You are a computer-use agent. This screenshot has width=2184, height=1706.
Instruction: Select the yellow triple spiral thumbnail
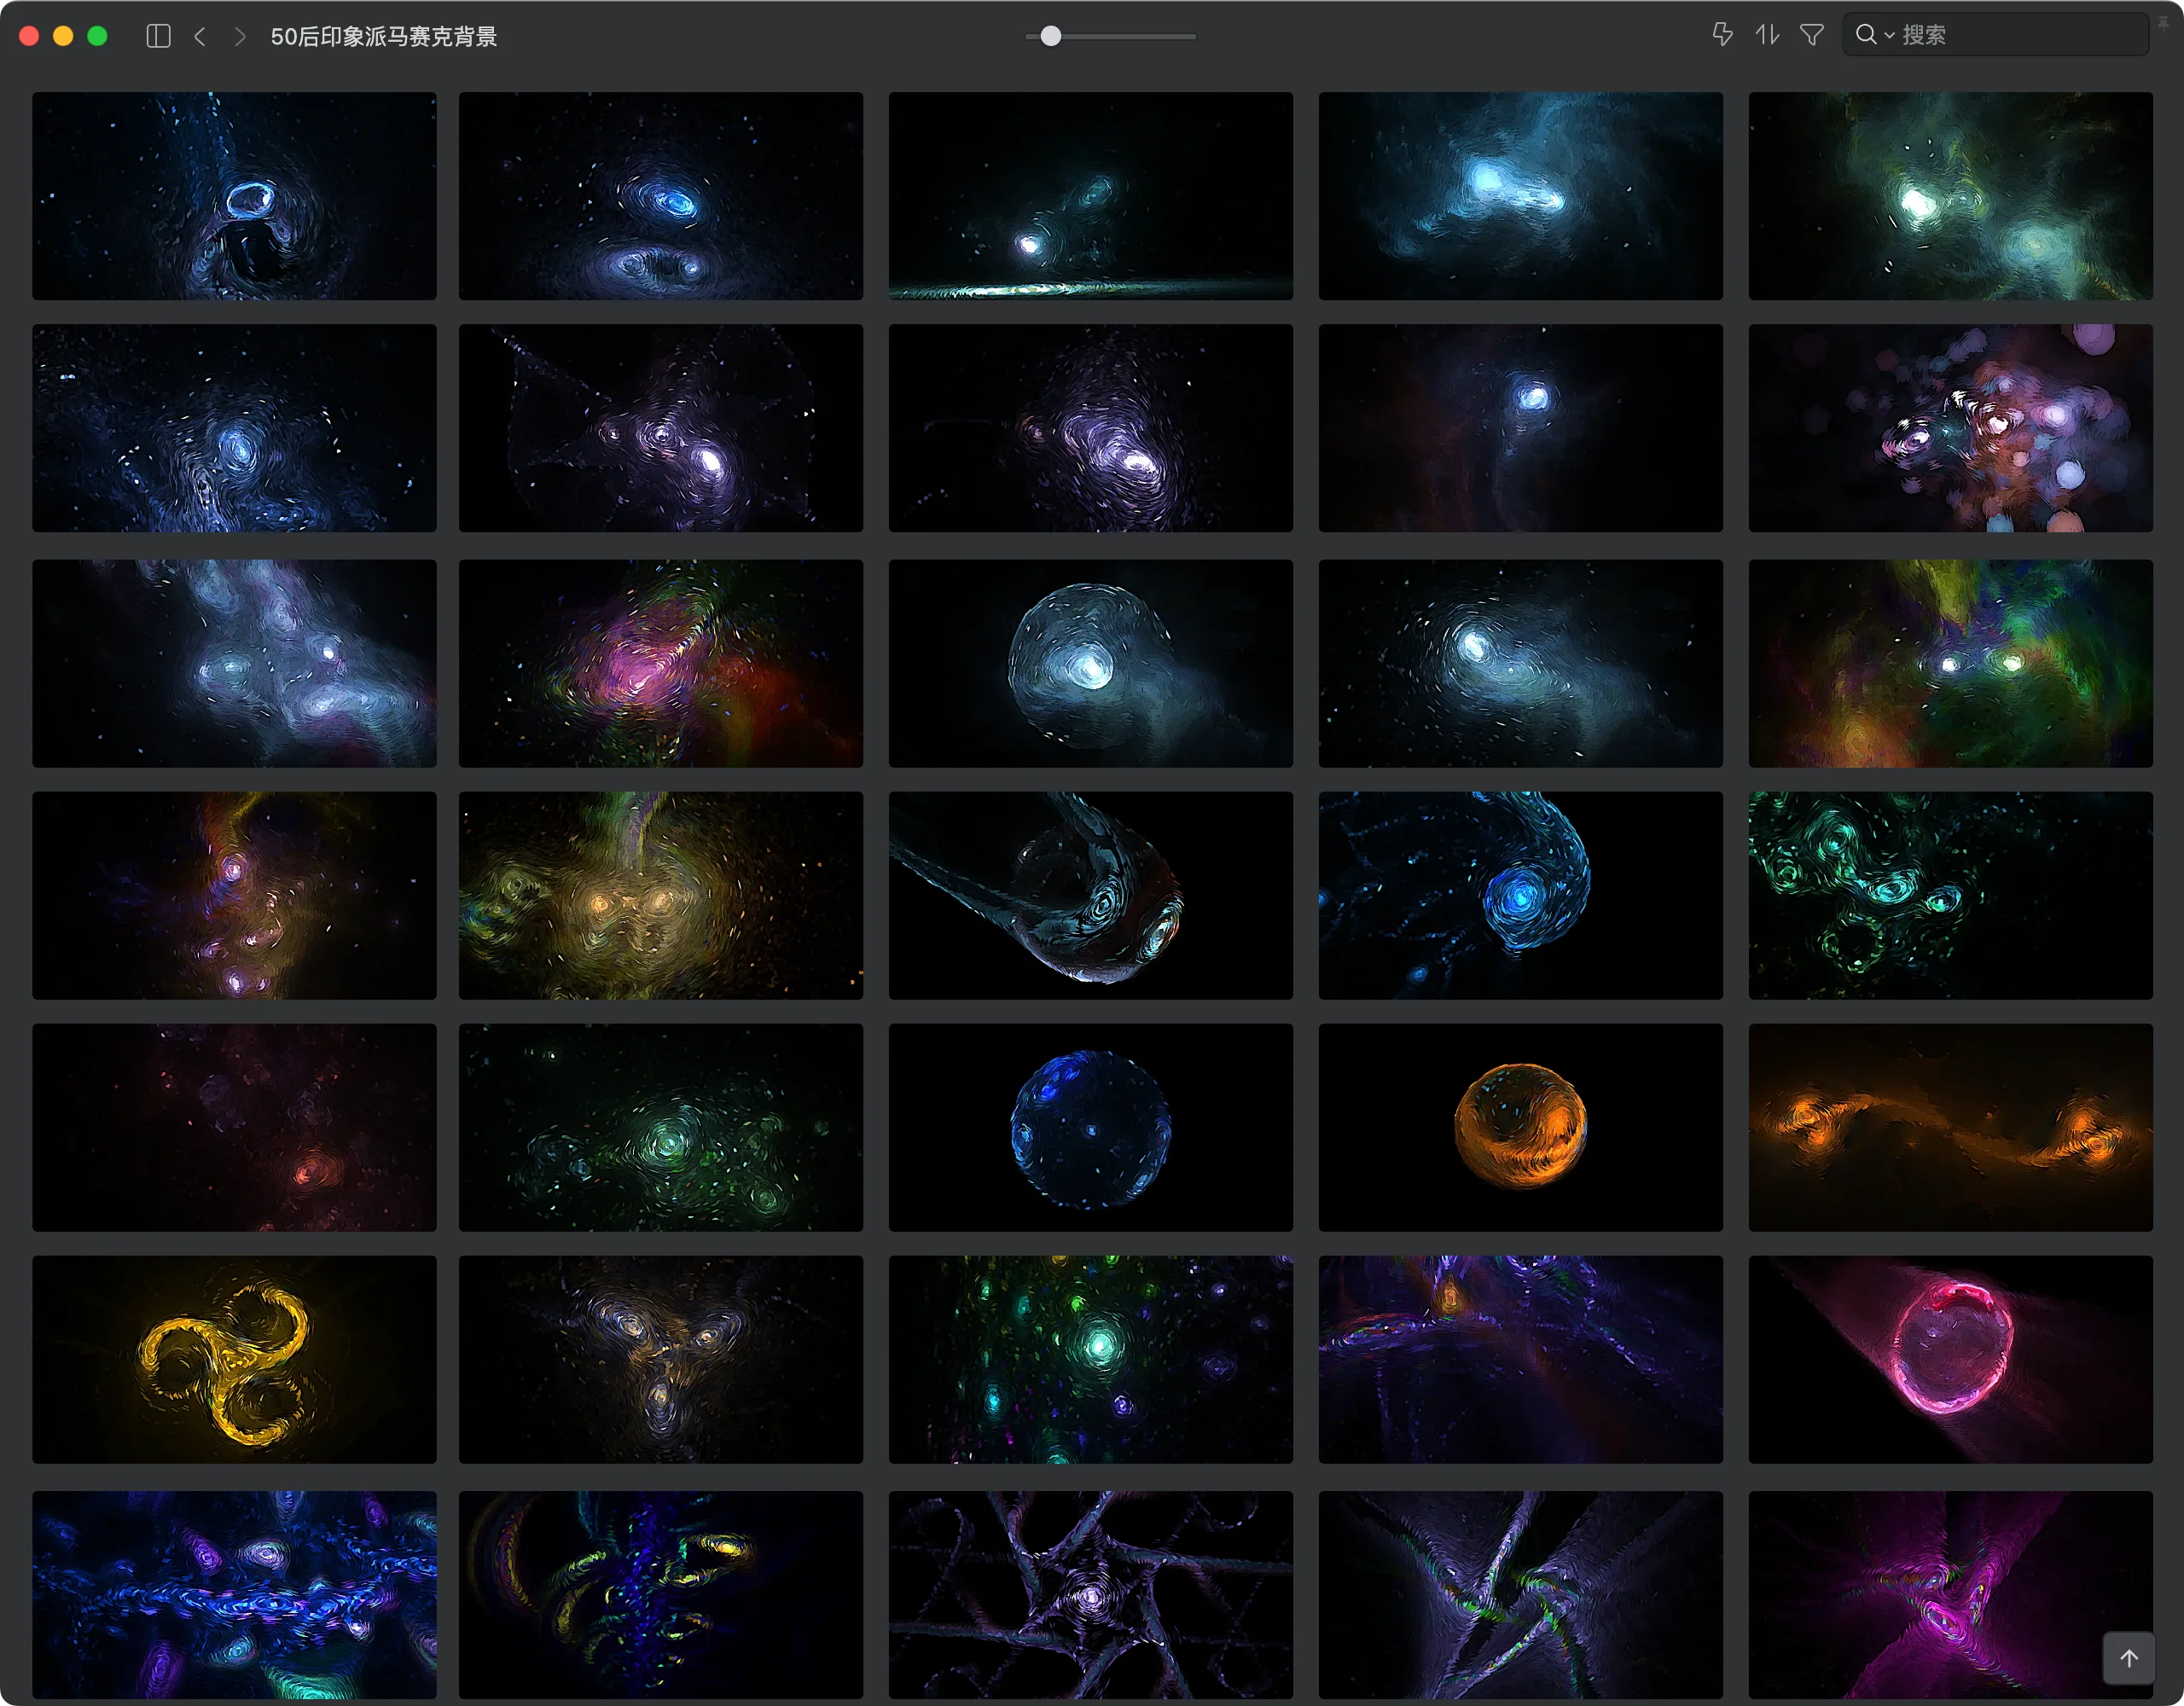(x=234, y=1360)
